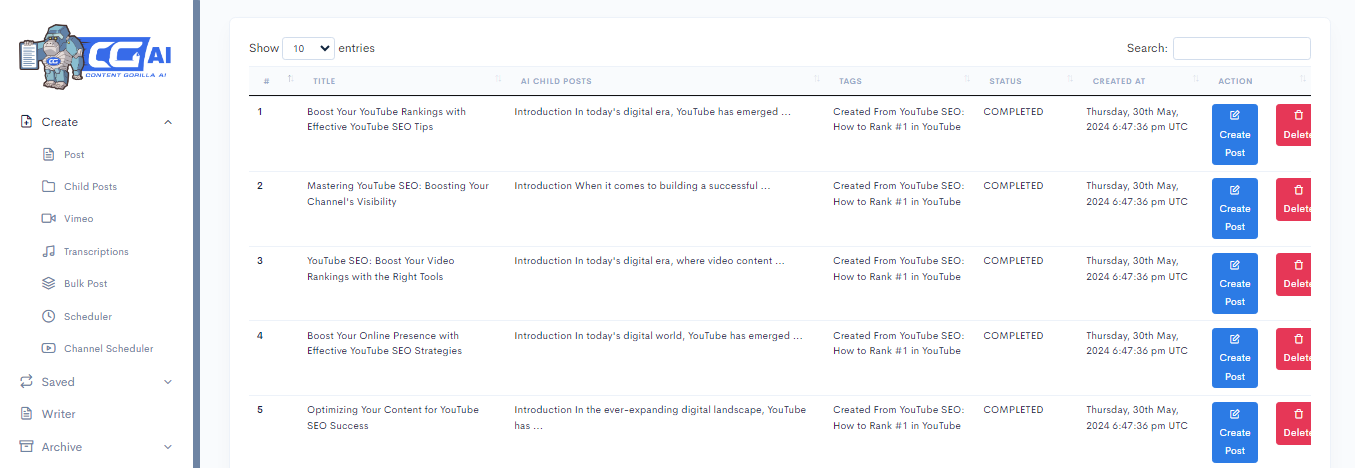Expand the Saved menu chevron
The width and height of the screenshot is (1355, 468).
(168, 382)
